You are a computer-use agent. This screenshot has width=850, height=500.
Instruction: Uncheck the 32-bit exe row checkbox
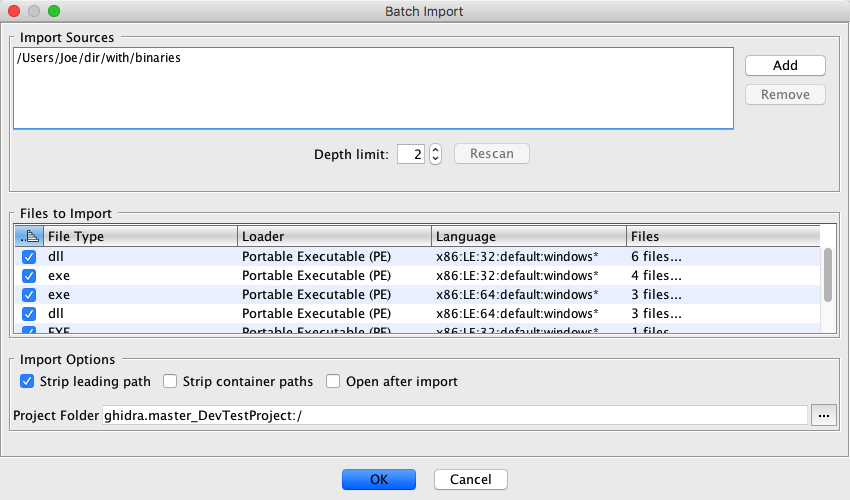29,276
